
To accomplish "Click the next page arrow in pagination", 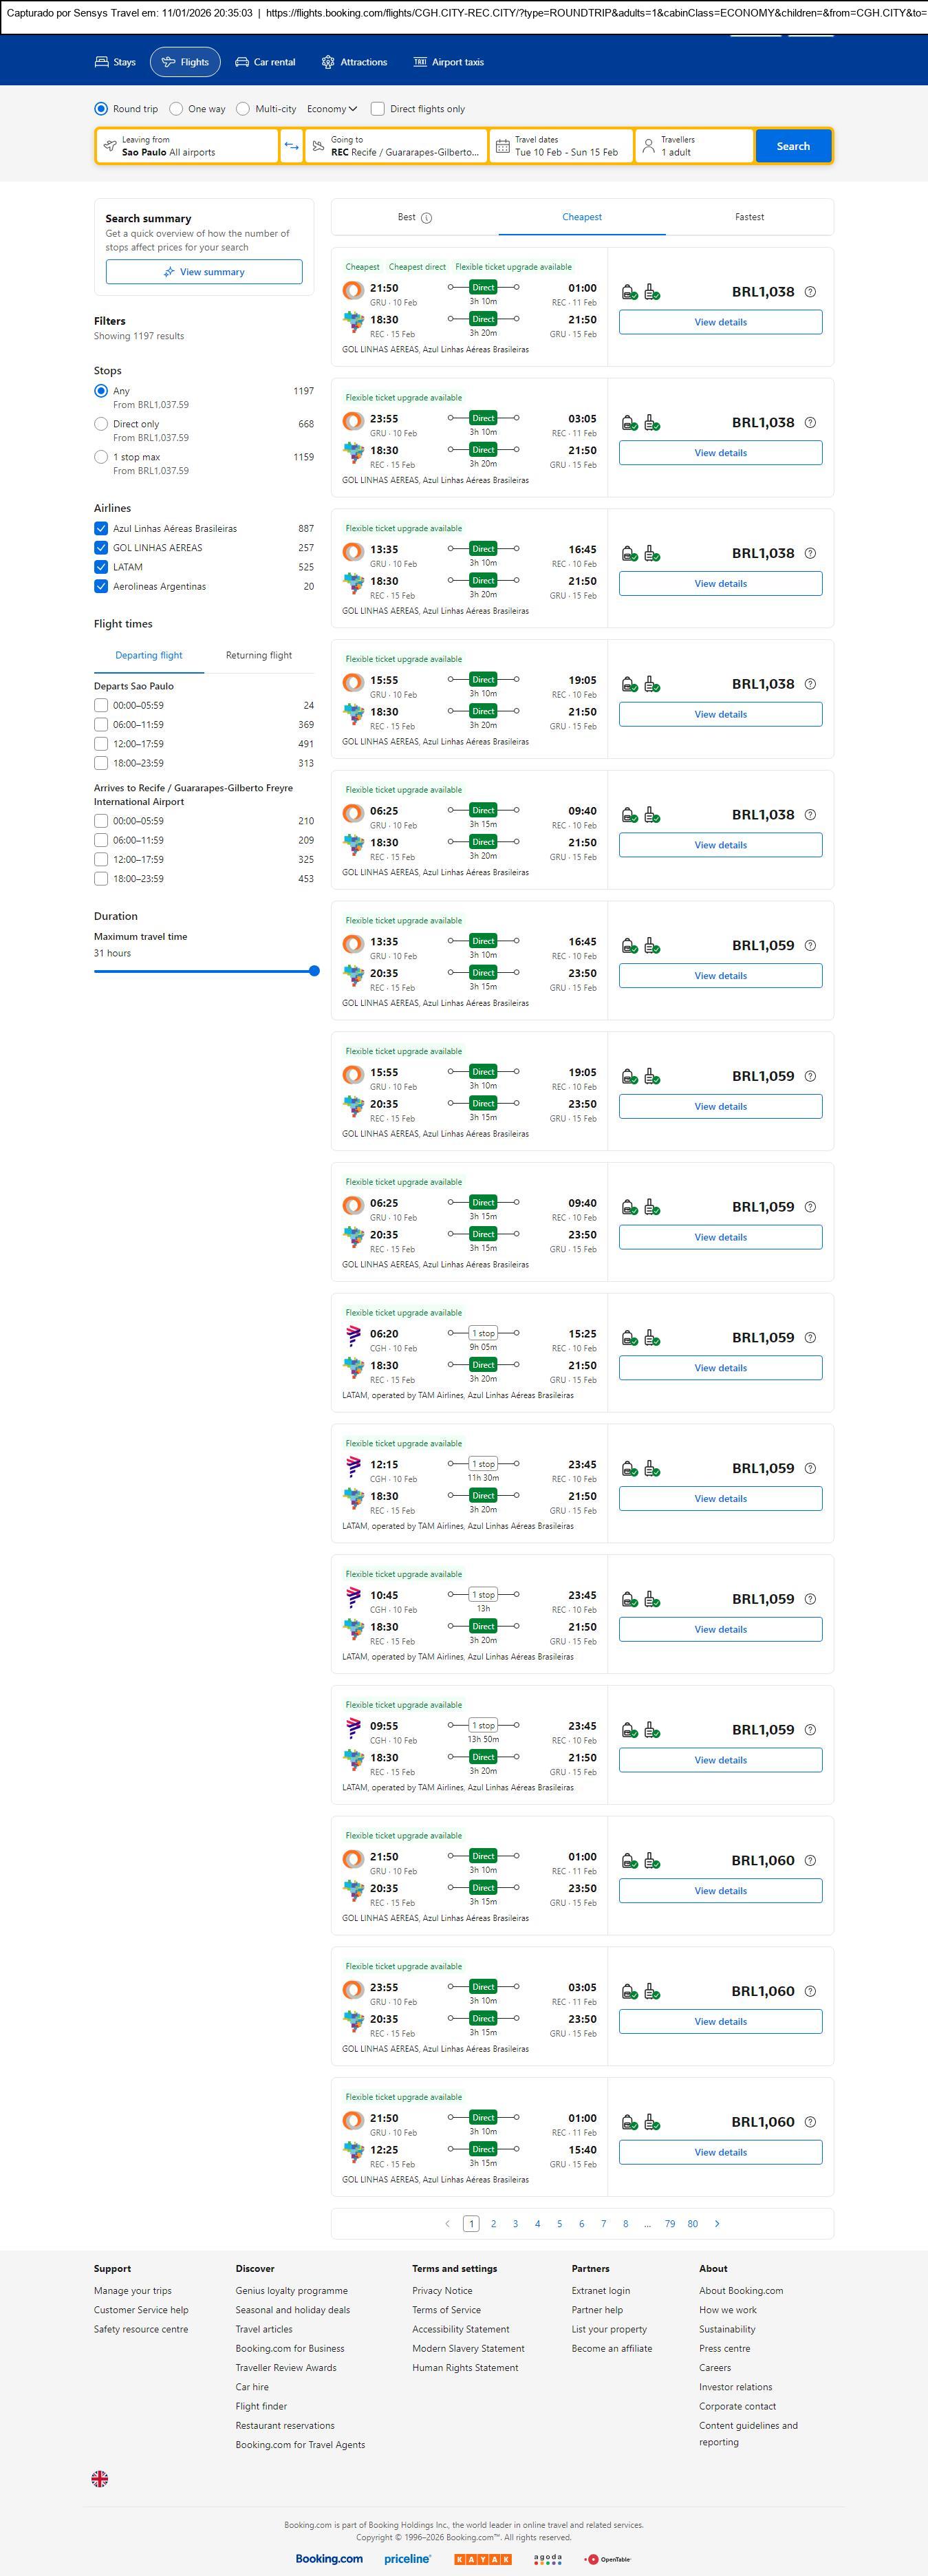I will click(717, 2223).
